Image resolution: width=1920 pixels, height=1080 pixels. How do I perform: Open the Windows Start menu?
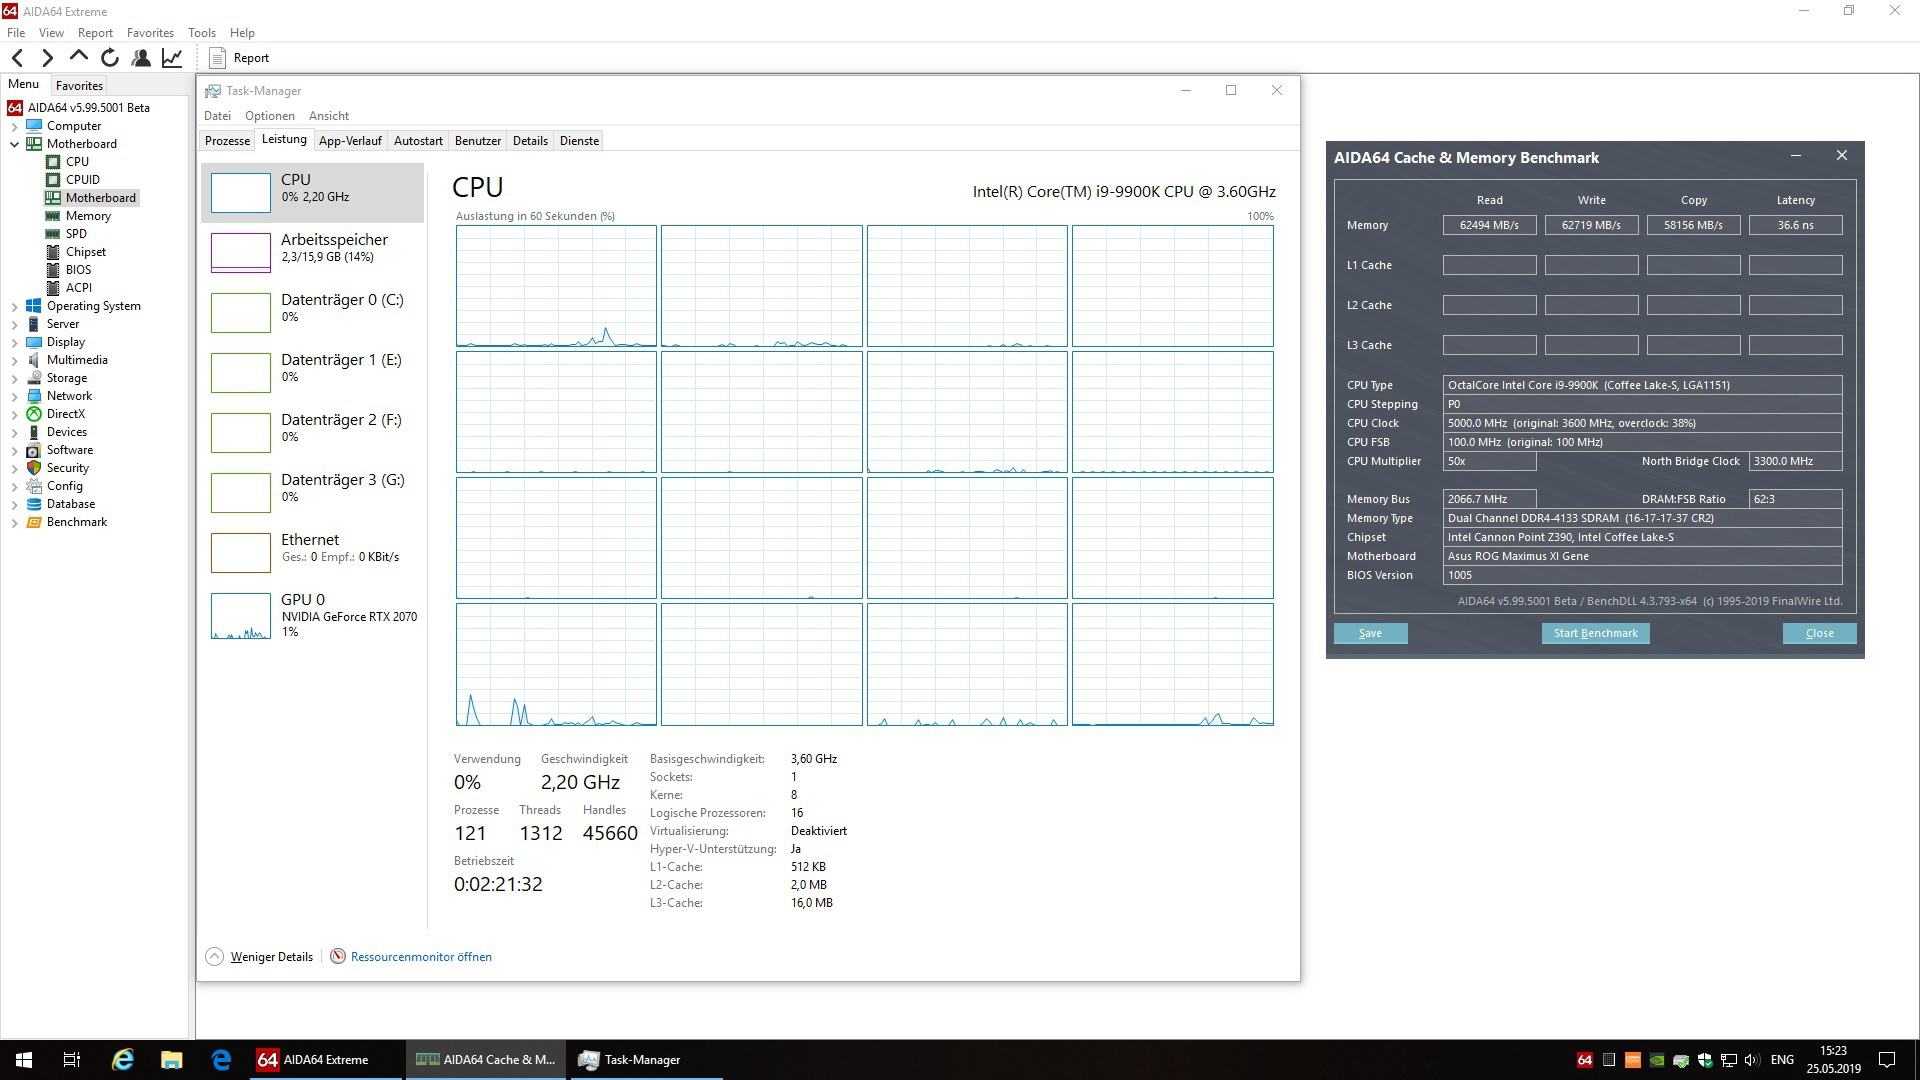24,1060
